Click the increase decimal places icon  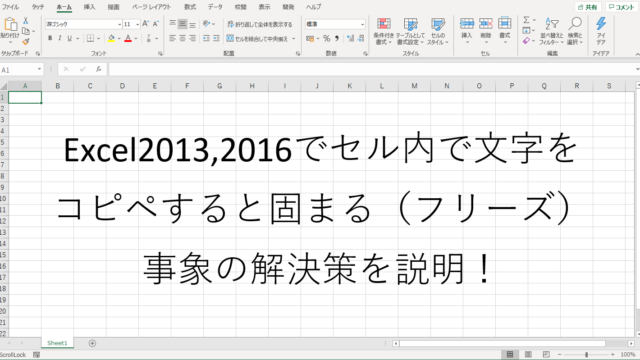350,38
